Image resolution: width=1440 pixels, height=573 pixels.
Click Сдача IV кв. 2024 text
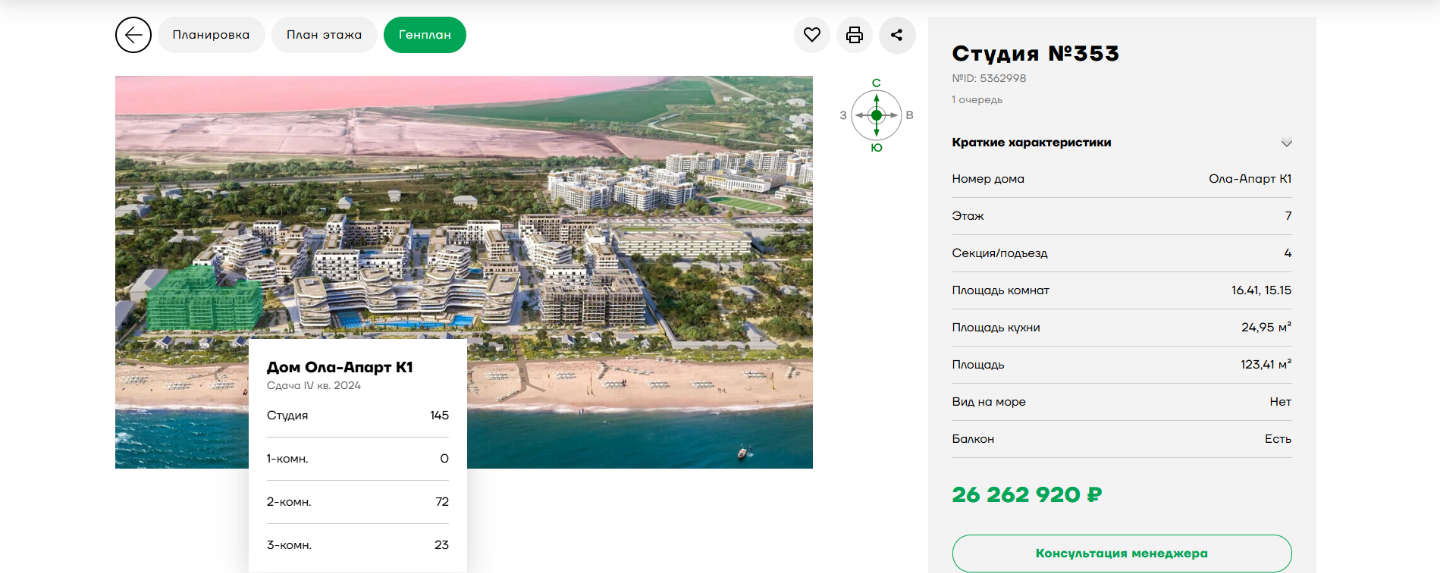(x=314, y=385)
